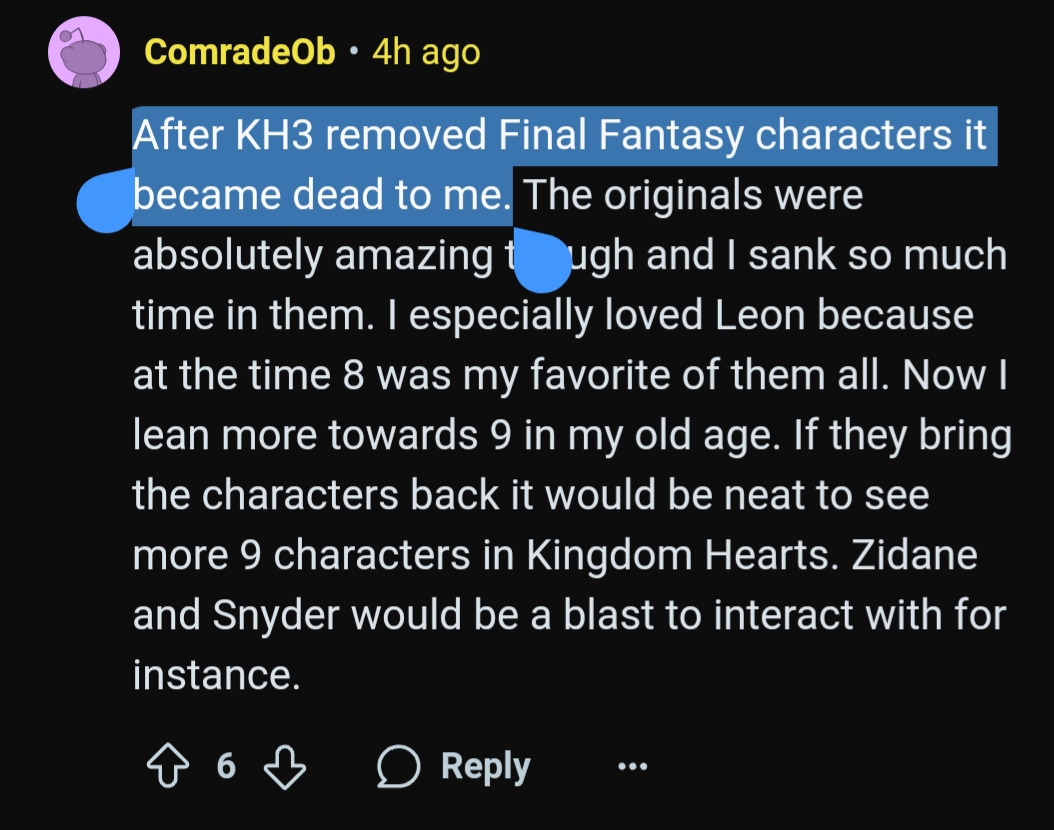Open ComradeOb's user profile link
This screenshot has width=1054, height=830.
(x=239, y=52)
